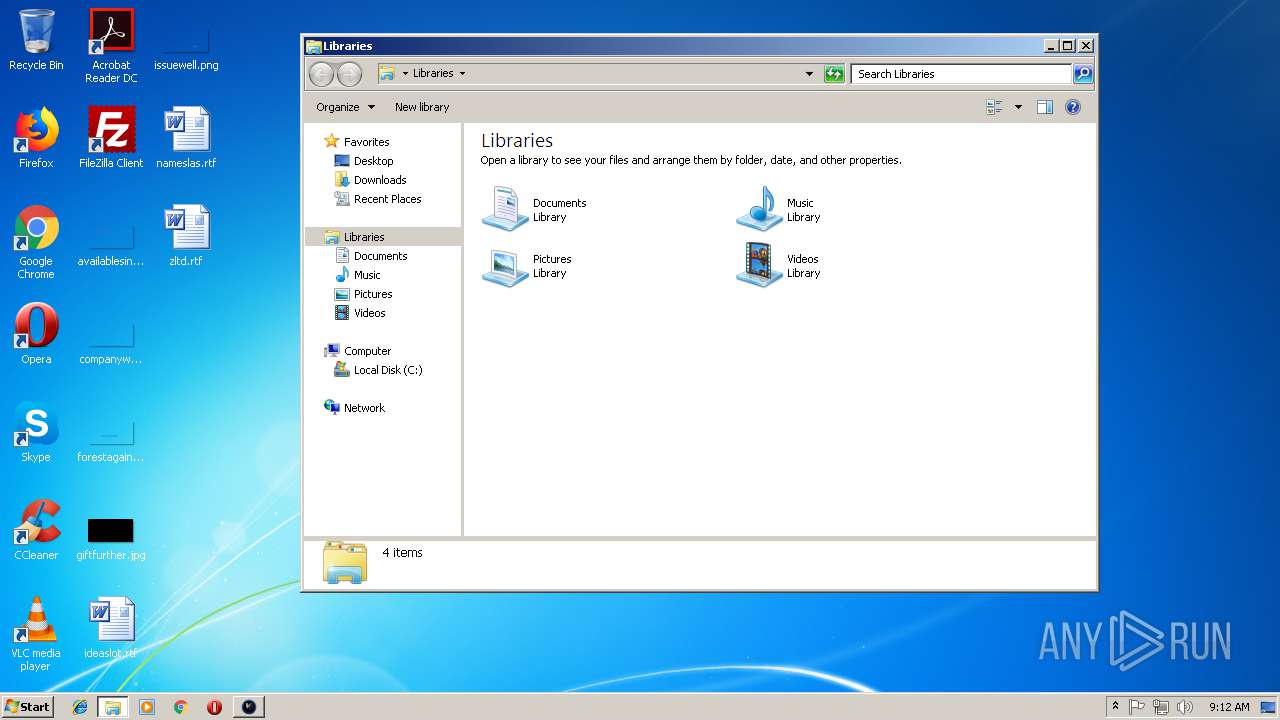The height and width of the screenshot is (720, 1280).
Task: Select Opera desktop shortcut
Action: tap(36, 334)
